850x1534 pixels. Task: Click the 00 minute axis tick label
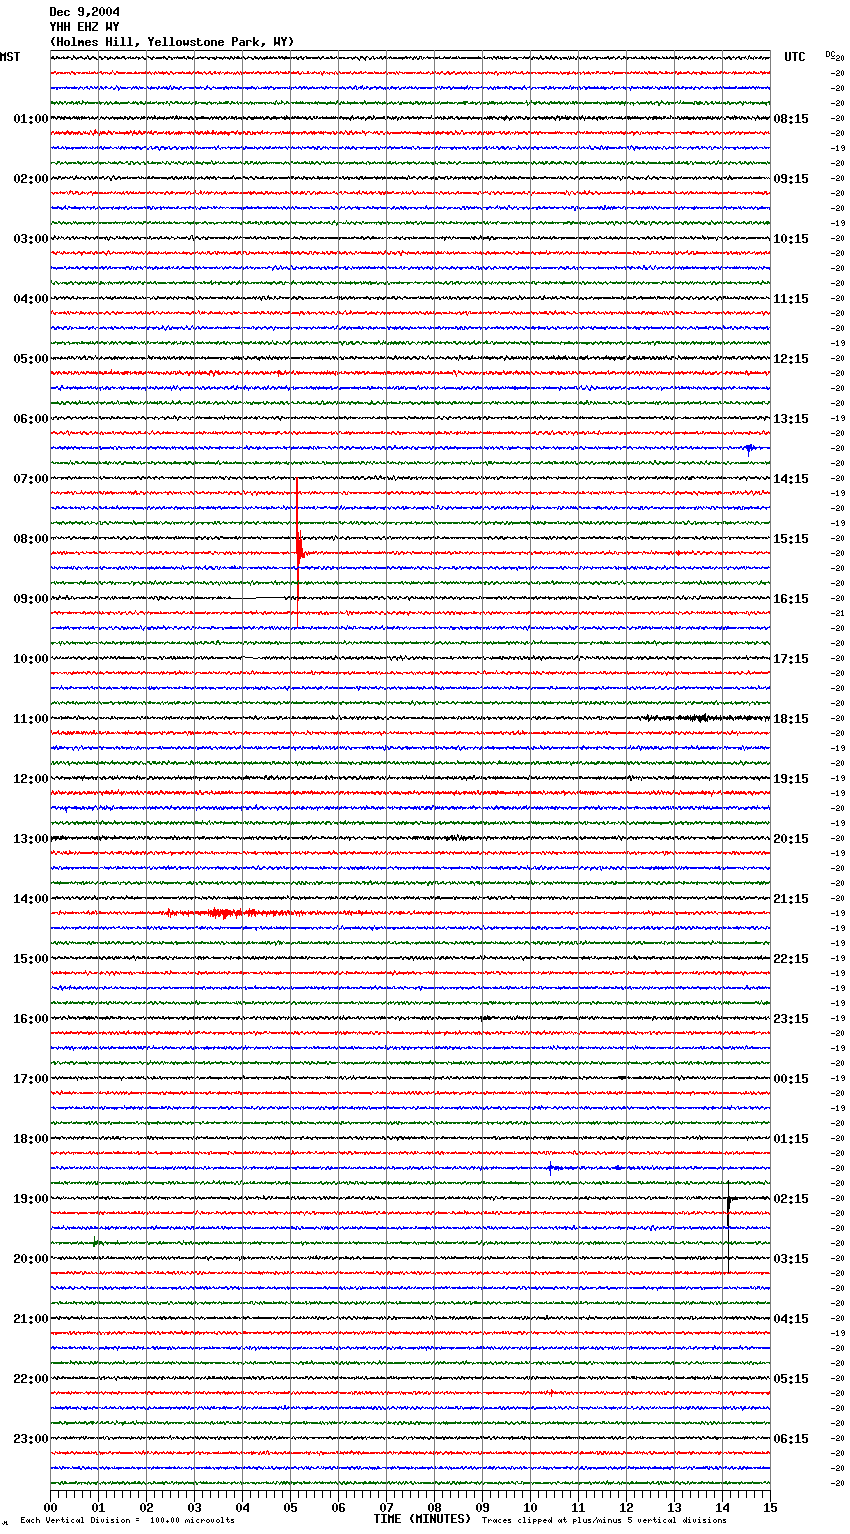tap(51, 1507)
